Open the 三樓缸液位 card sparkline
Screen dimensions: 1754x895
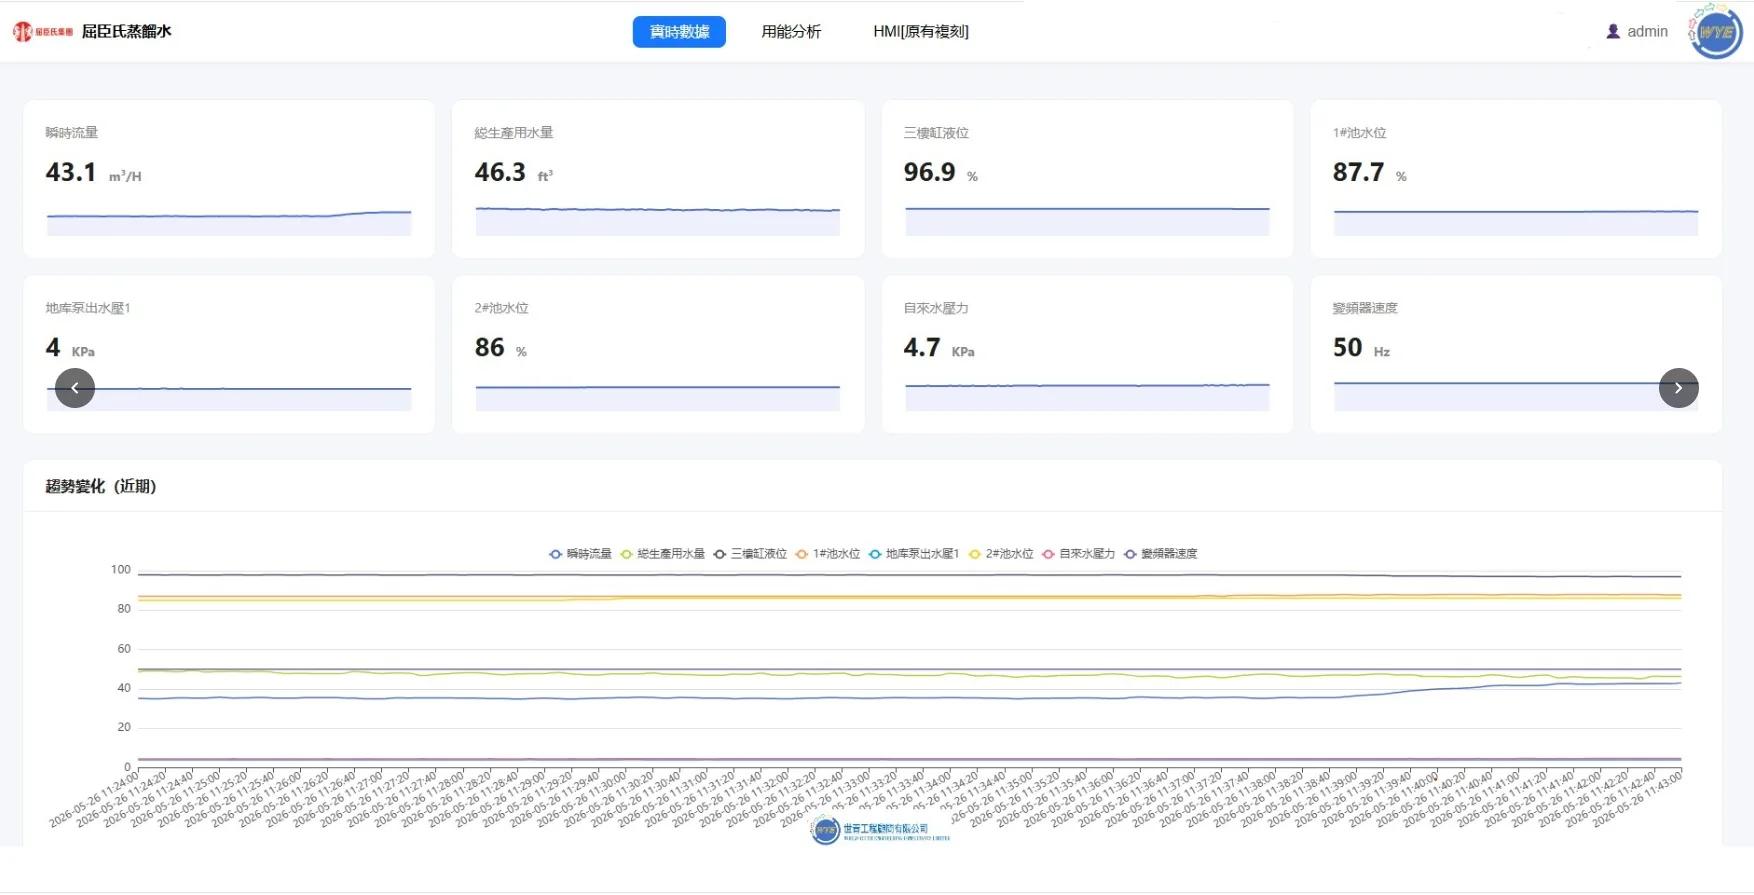point(1087,221)
